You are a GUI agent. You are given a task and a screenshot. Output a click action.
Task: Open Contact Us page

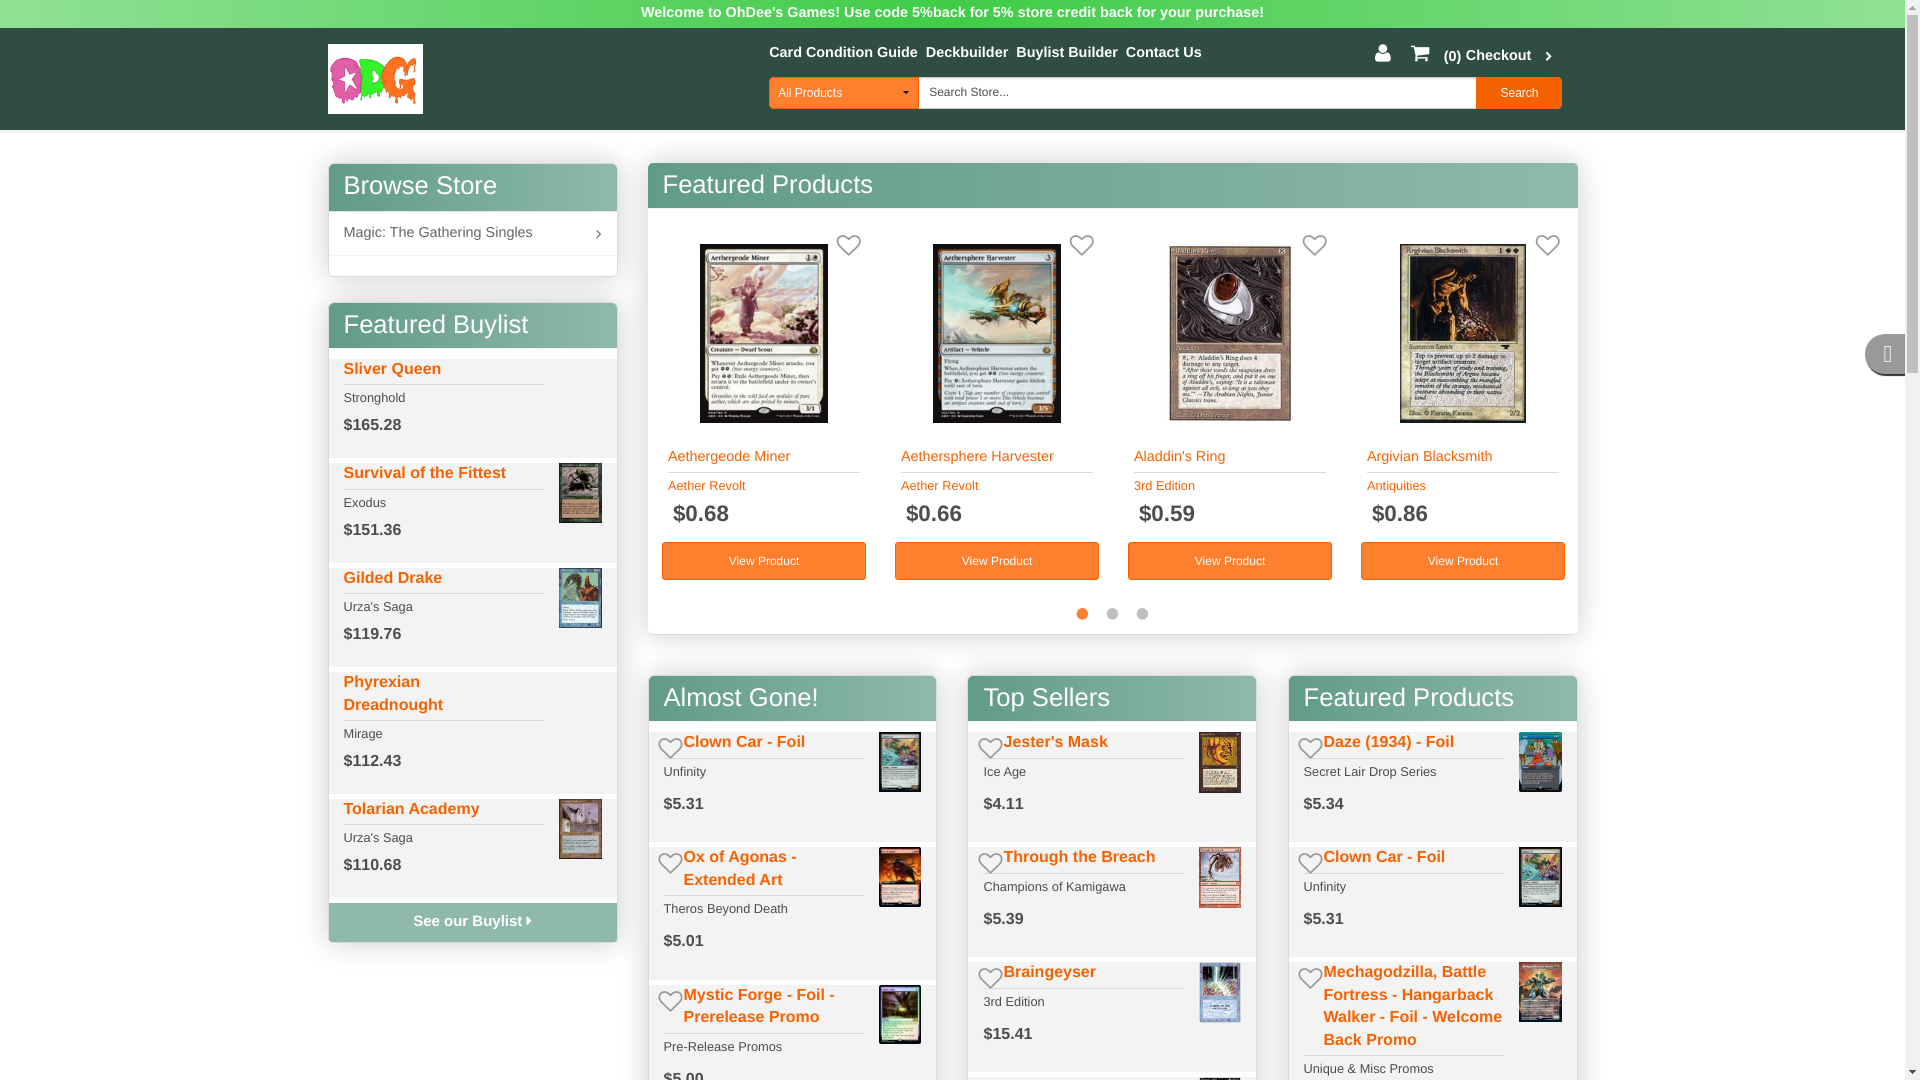1164,52
